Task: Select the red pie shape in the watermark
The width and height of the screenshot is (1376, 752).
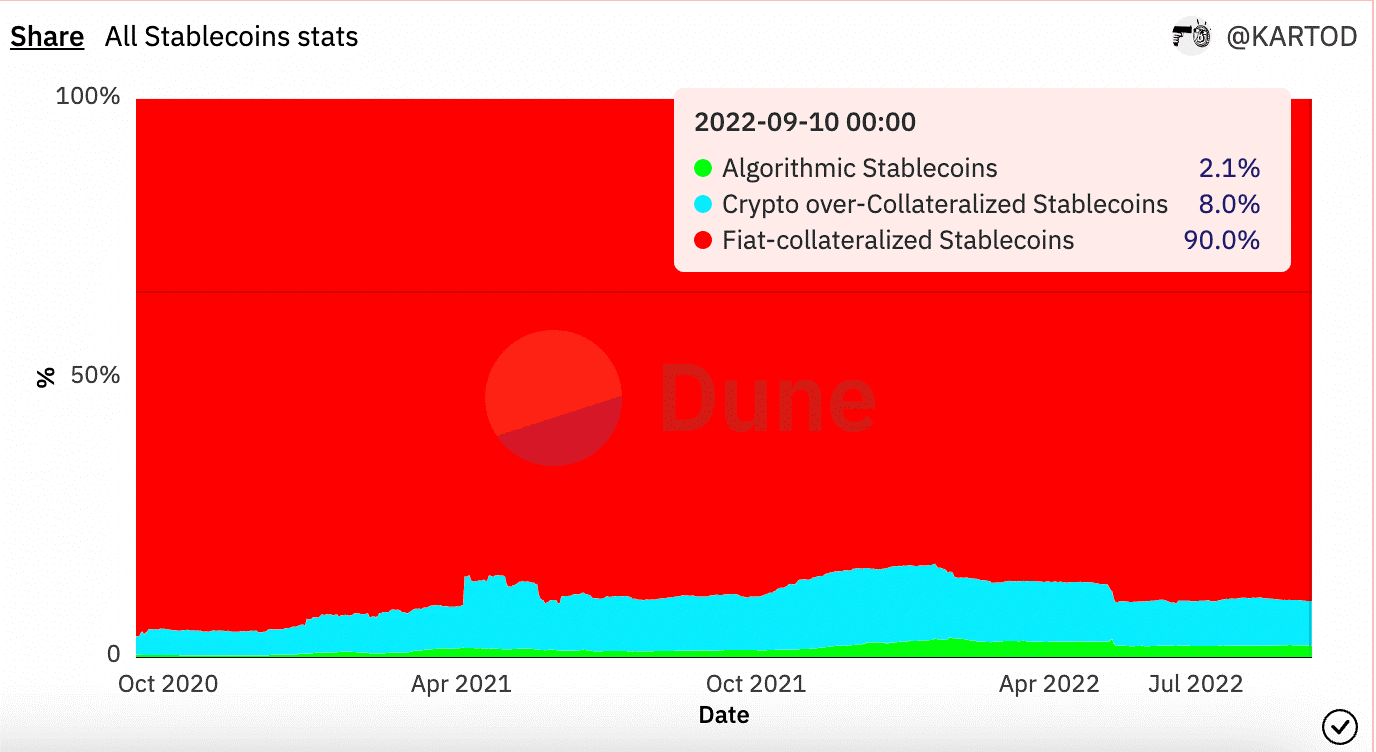Action: (x=553, y=396)
